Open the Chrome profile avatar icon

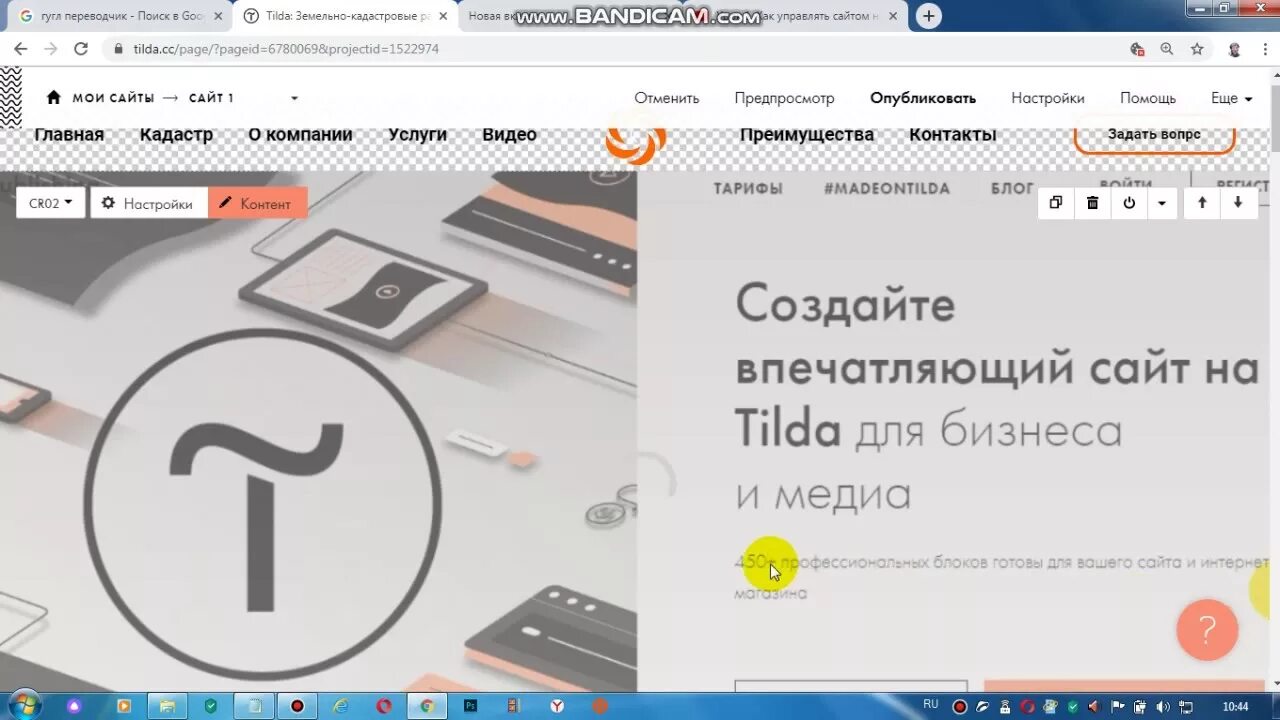[x=1234, y=49]
